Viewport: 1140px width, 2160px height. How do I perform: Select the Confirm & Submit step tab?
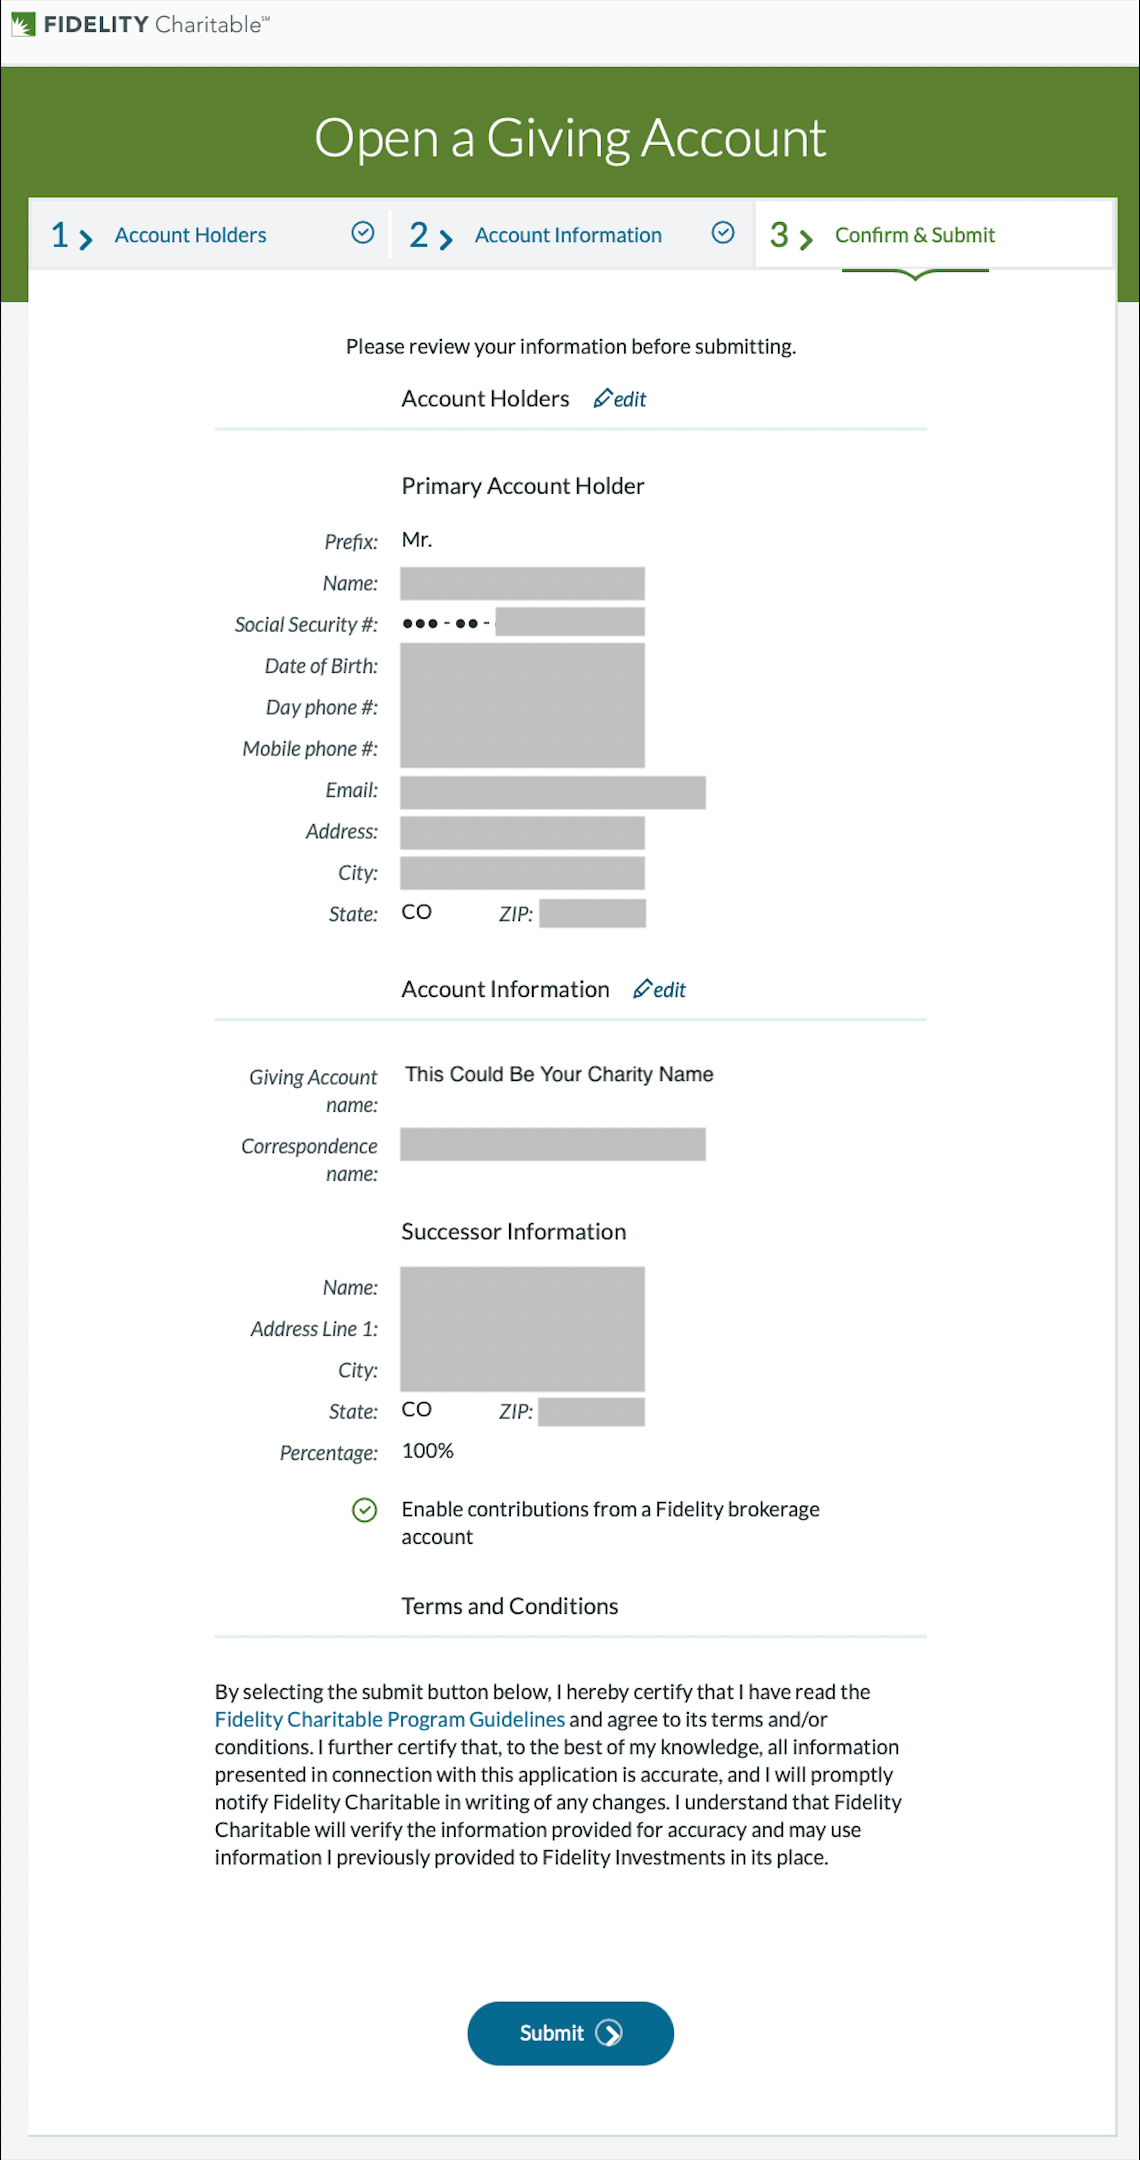(934, 234)
